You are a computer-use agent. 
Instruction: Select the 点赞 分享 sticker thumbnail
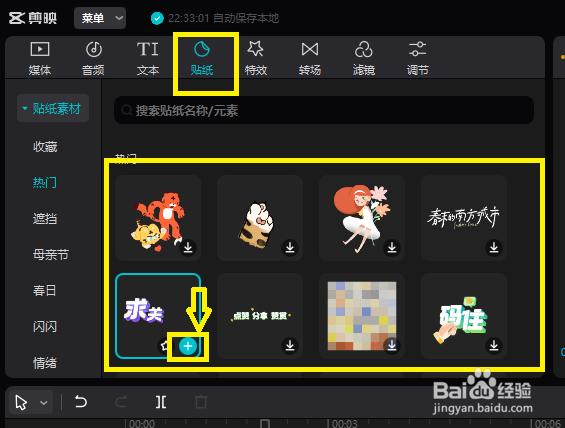pos(260,316)
